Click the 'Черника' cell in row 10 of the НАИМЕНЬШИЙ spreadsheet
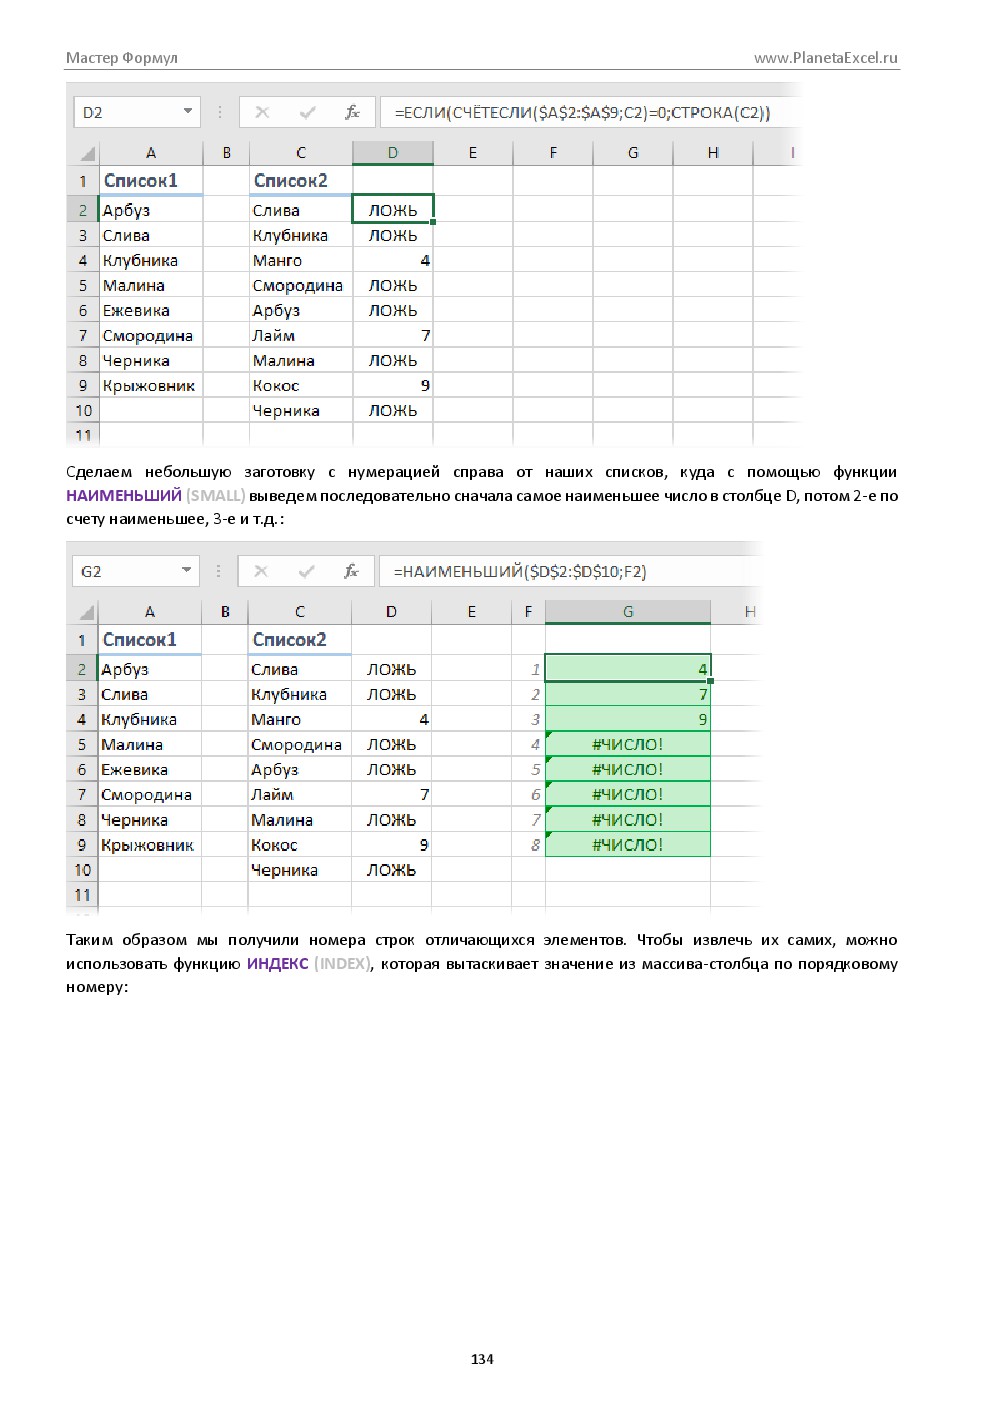This screenshot has height=1403, width=992. 300,870
